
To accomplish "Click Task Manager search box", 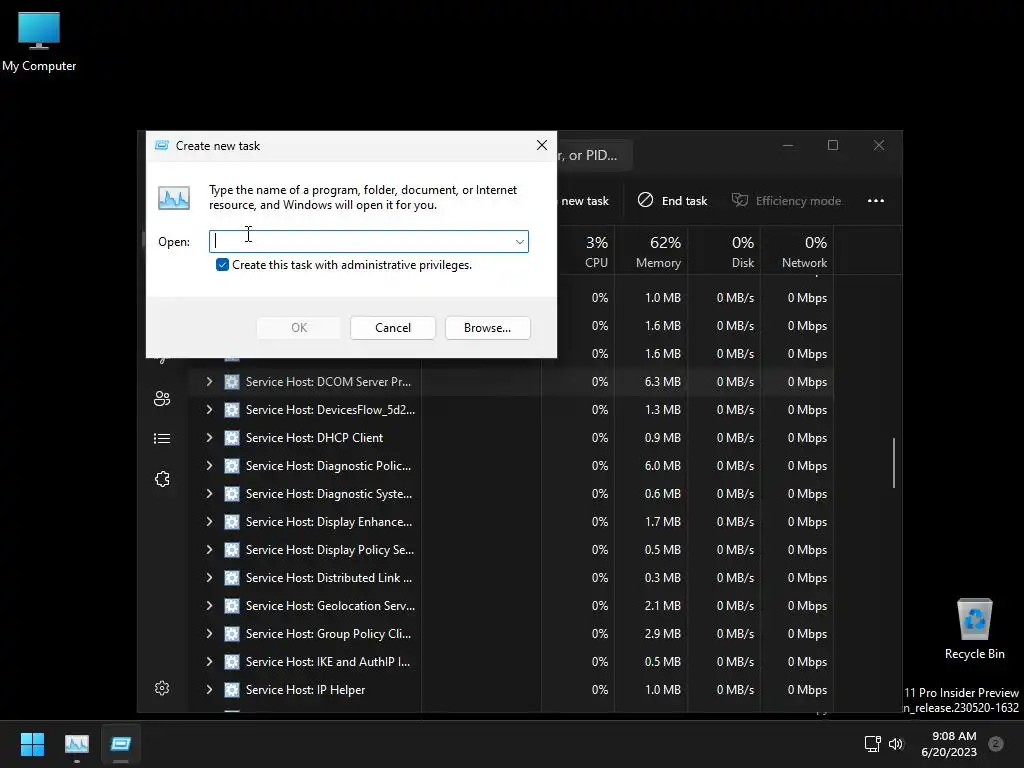I will tap(594, 155).
